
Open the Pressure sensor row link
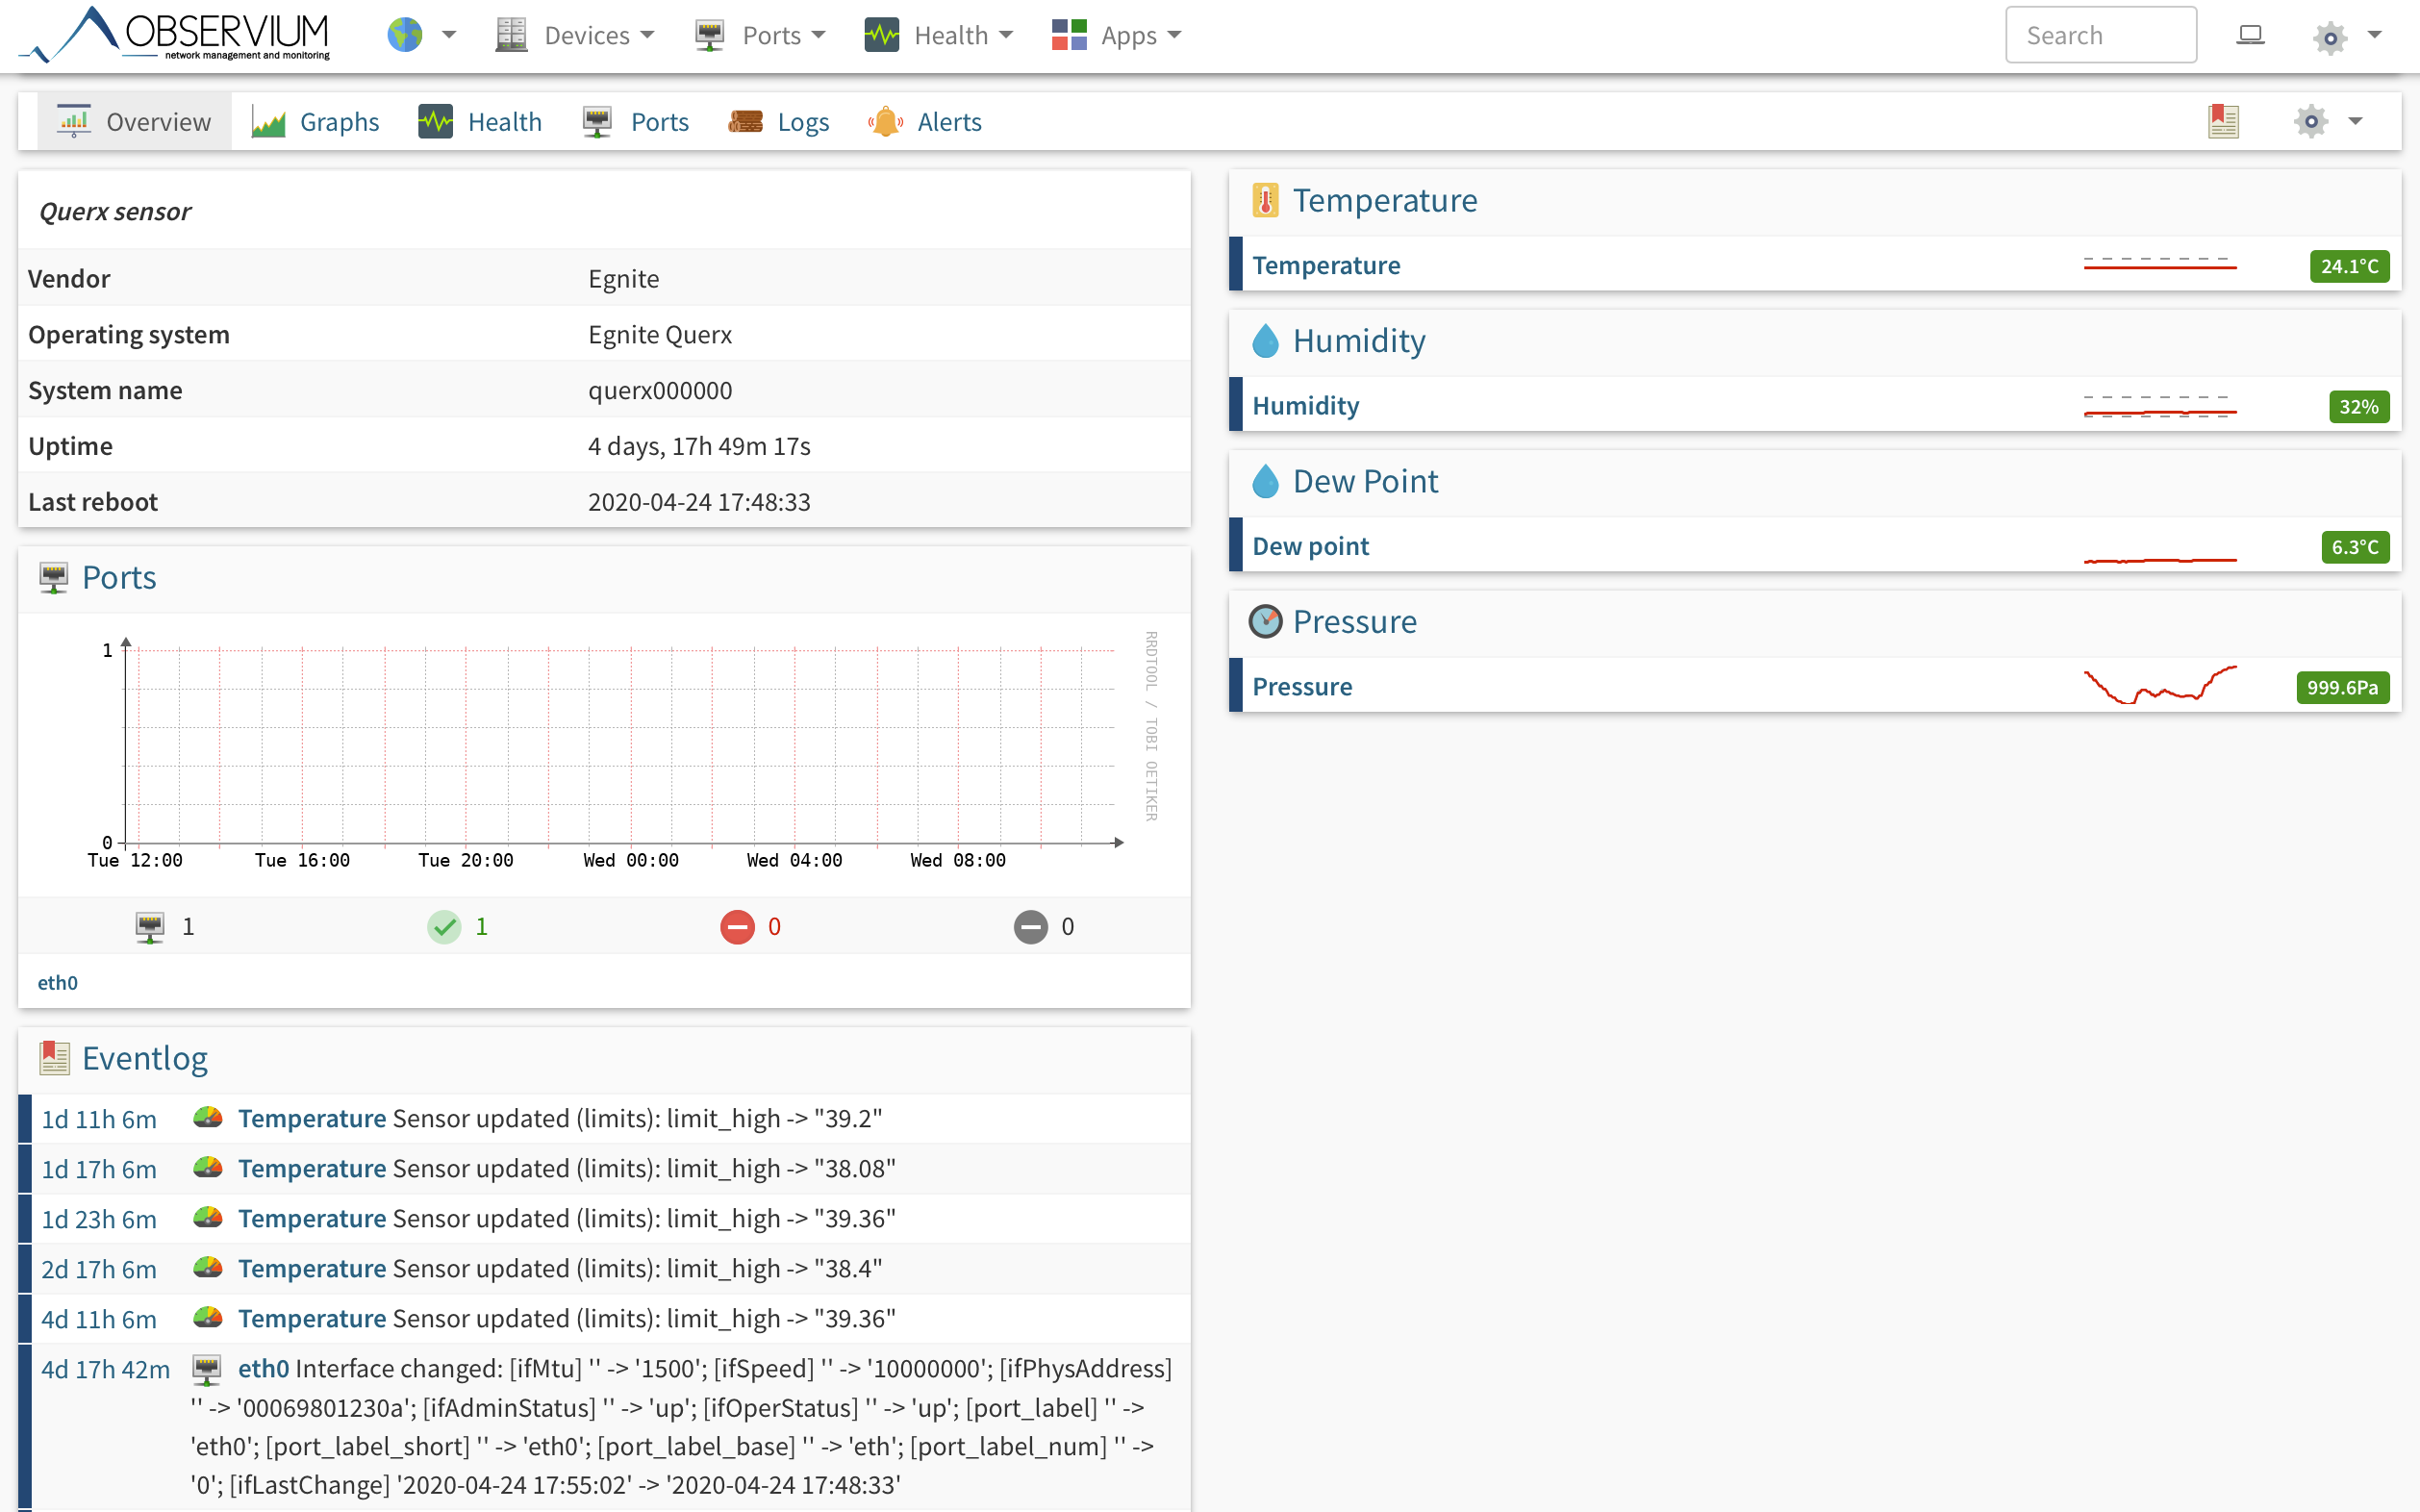tap(1302, 687)
